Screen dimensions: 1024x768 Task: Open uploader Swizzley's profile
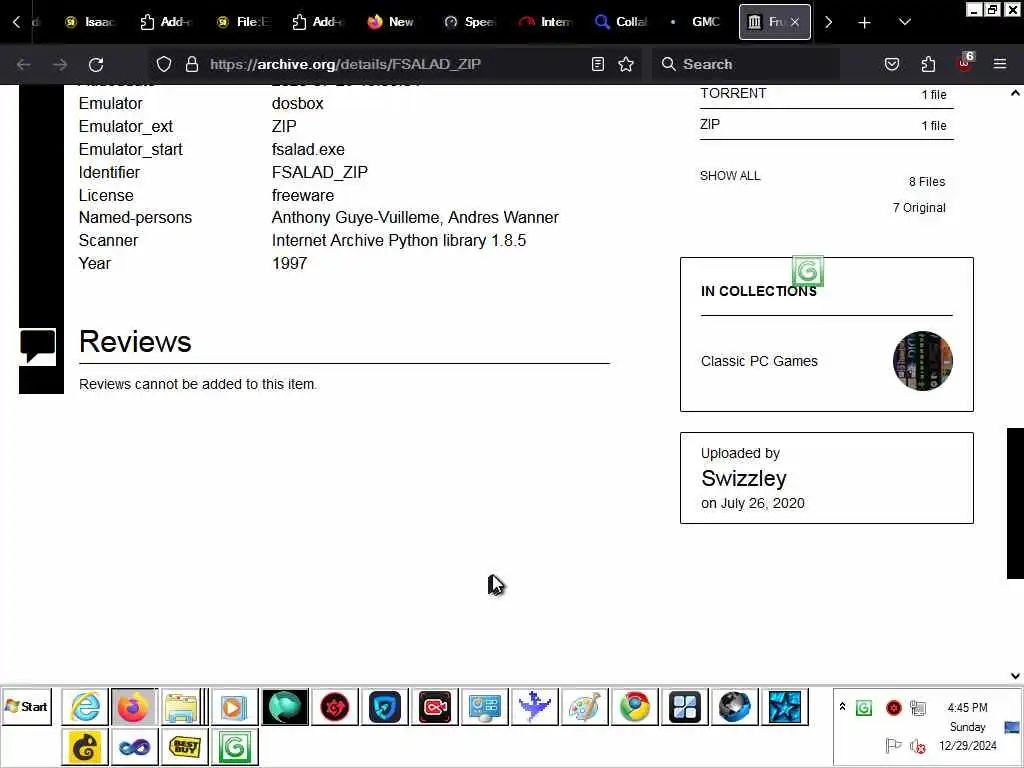coord(744,478)
